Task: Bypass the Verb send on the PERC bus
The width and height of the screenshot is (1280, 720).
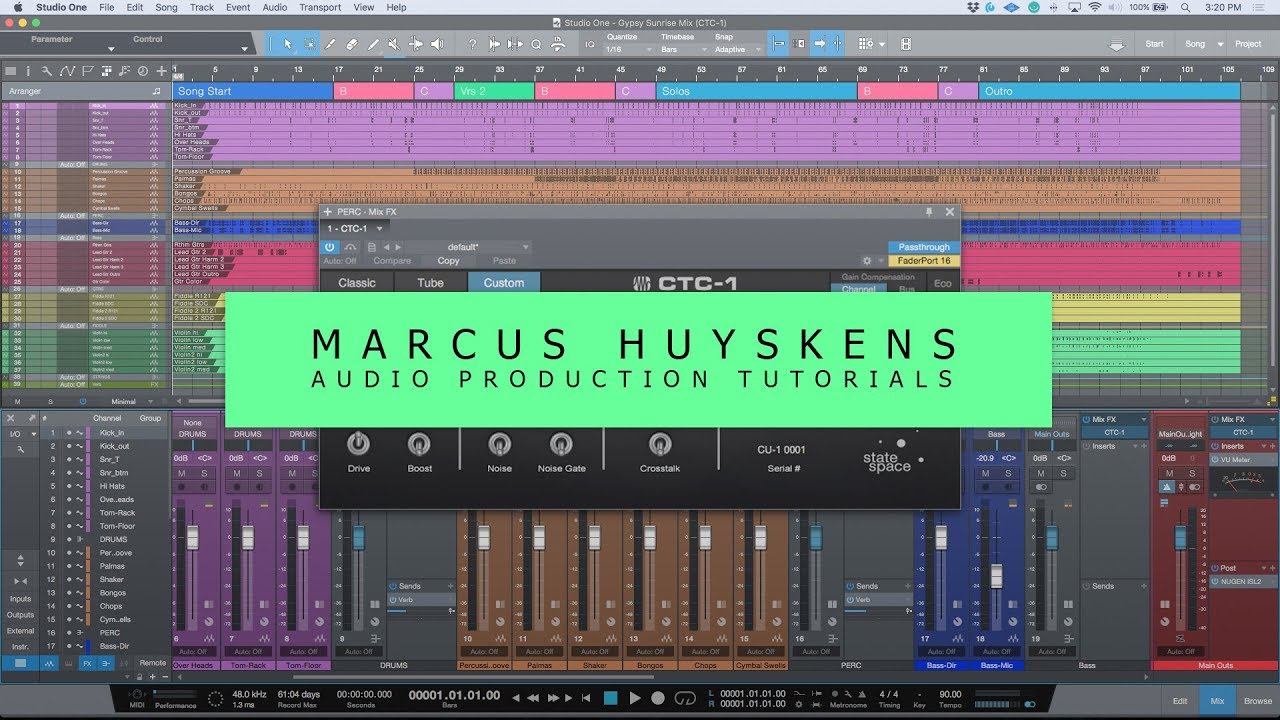Action: (850, 600)
